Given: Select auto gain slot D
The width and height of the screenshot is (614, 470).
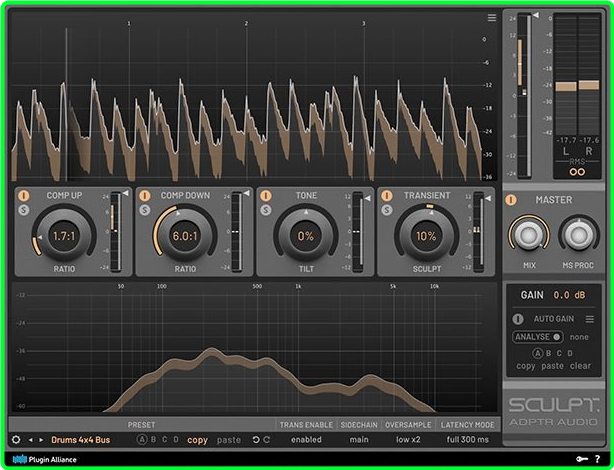Looking at the screenshot, I should (x=570, y=353).
